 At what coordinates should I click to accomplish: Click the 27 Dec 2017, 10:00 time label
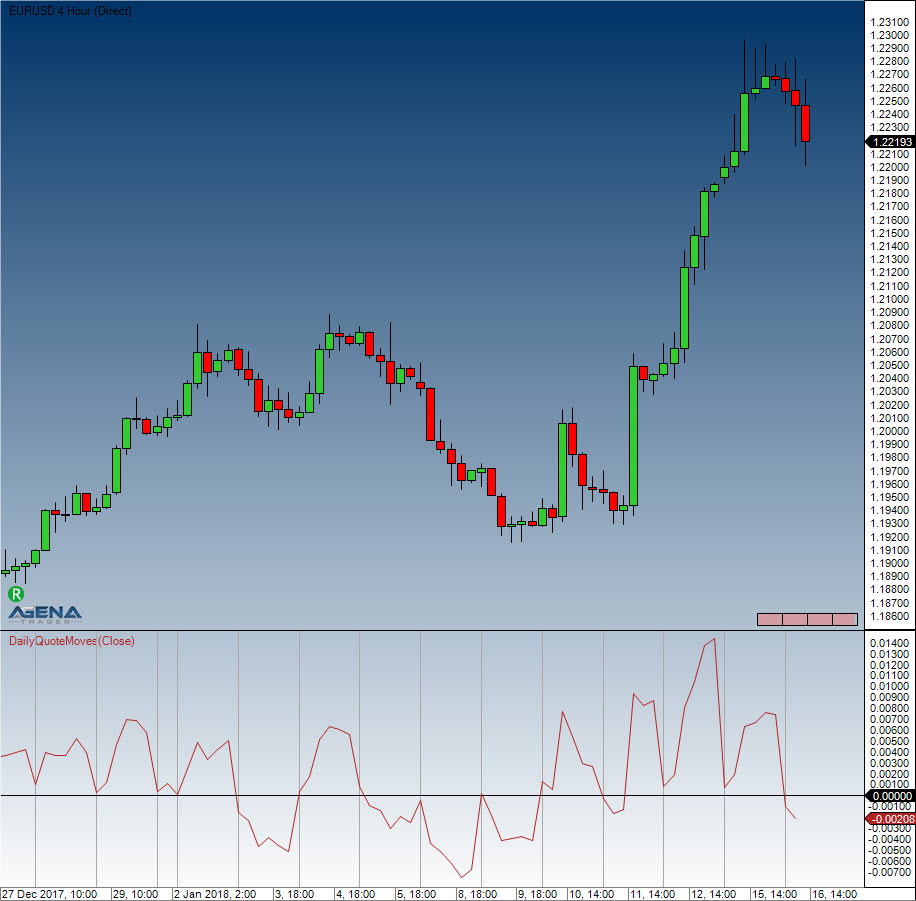50,893
